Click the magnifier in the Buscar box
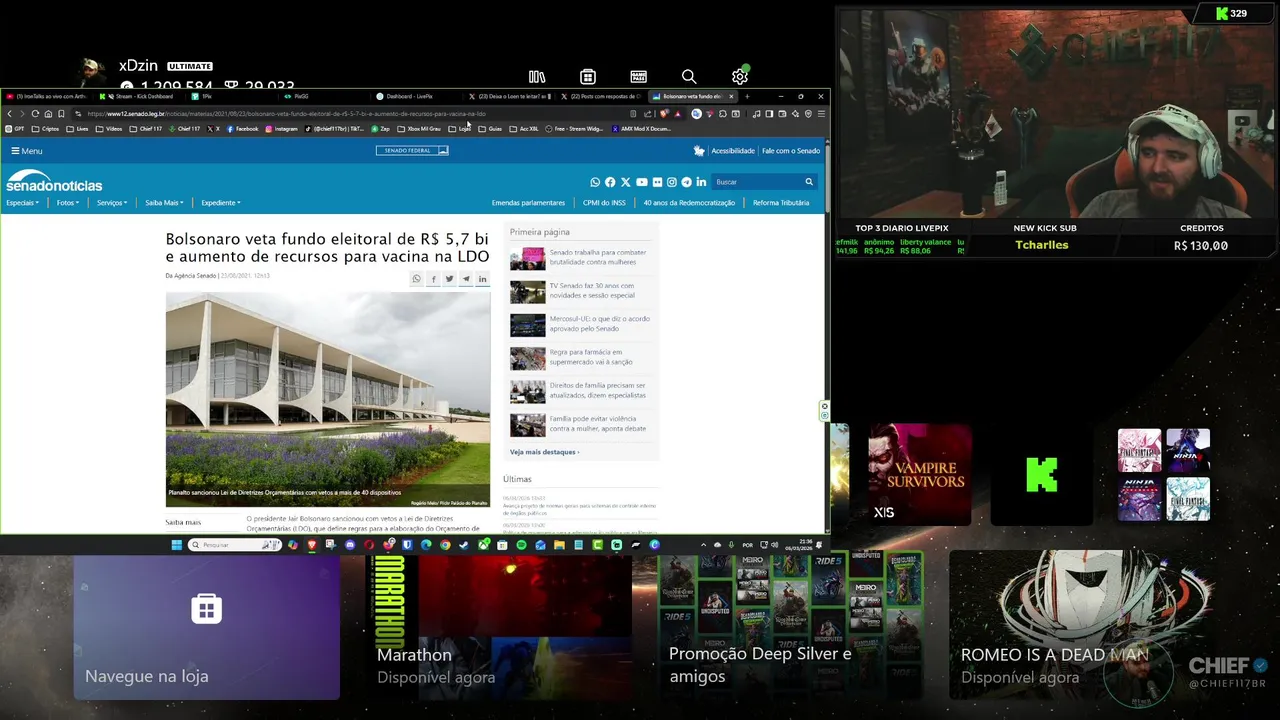The image size is (1280, 720). [x=809, y=182]
